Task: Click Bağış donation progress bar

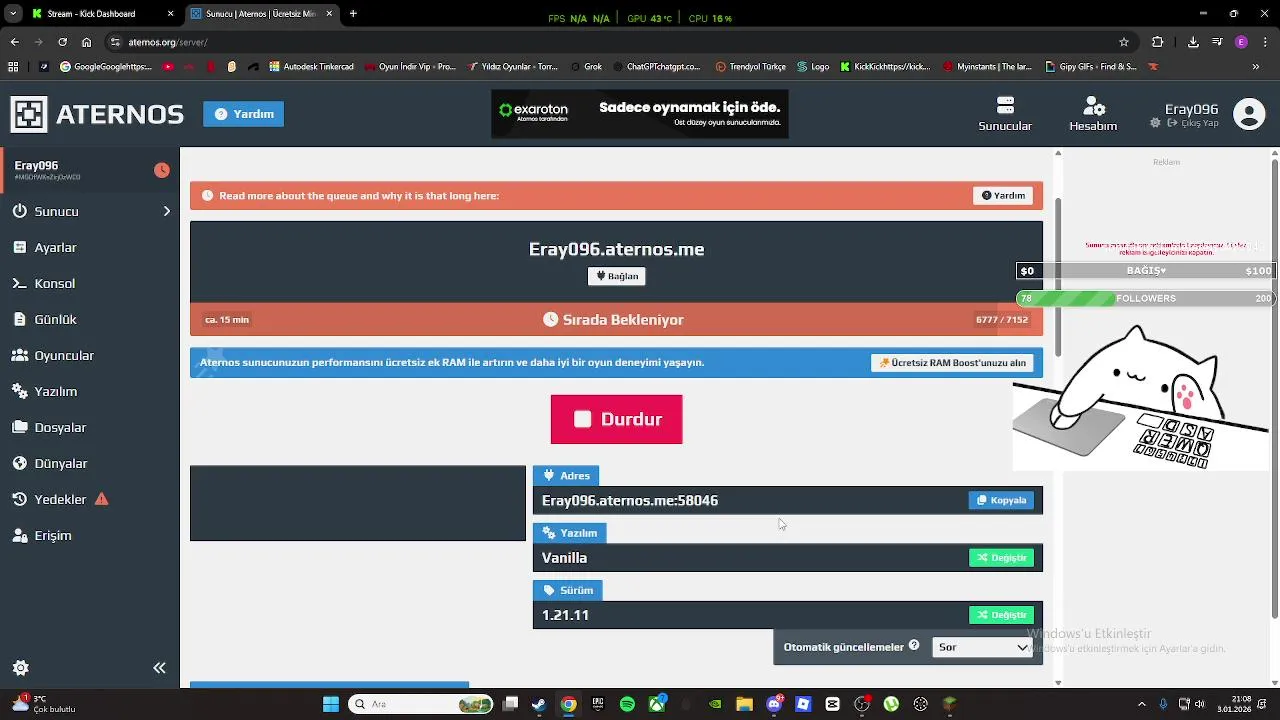Action: 1145,271
